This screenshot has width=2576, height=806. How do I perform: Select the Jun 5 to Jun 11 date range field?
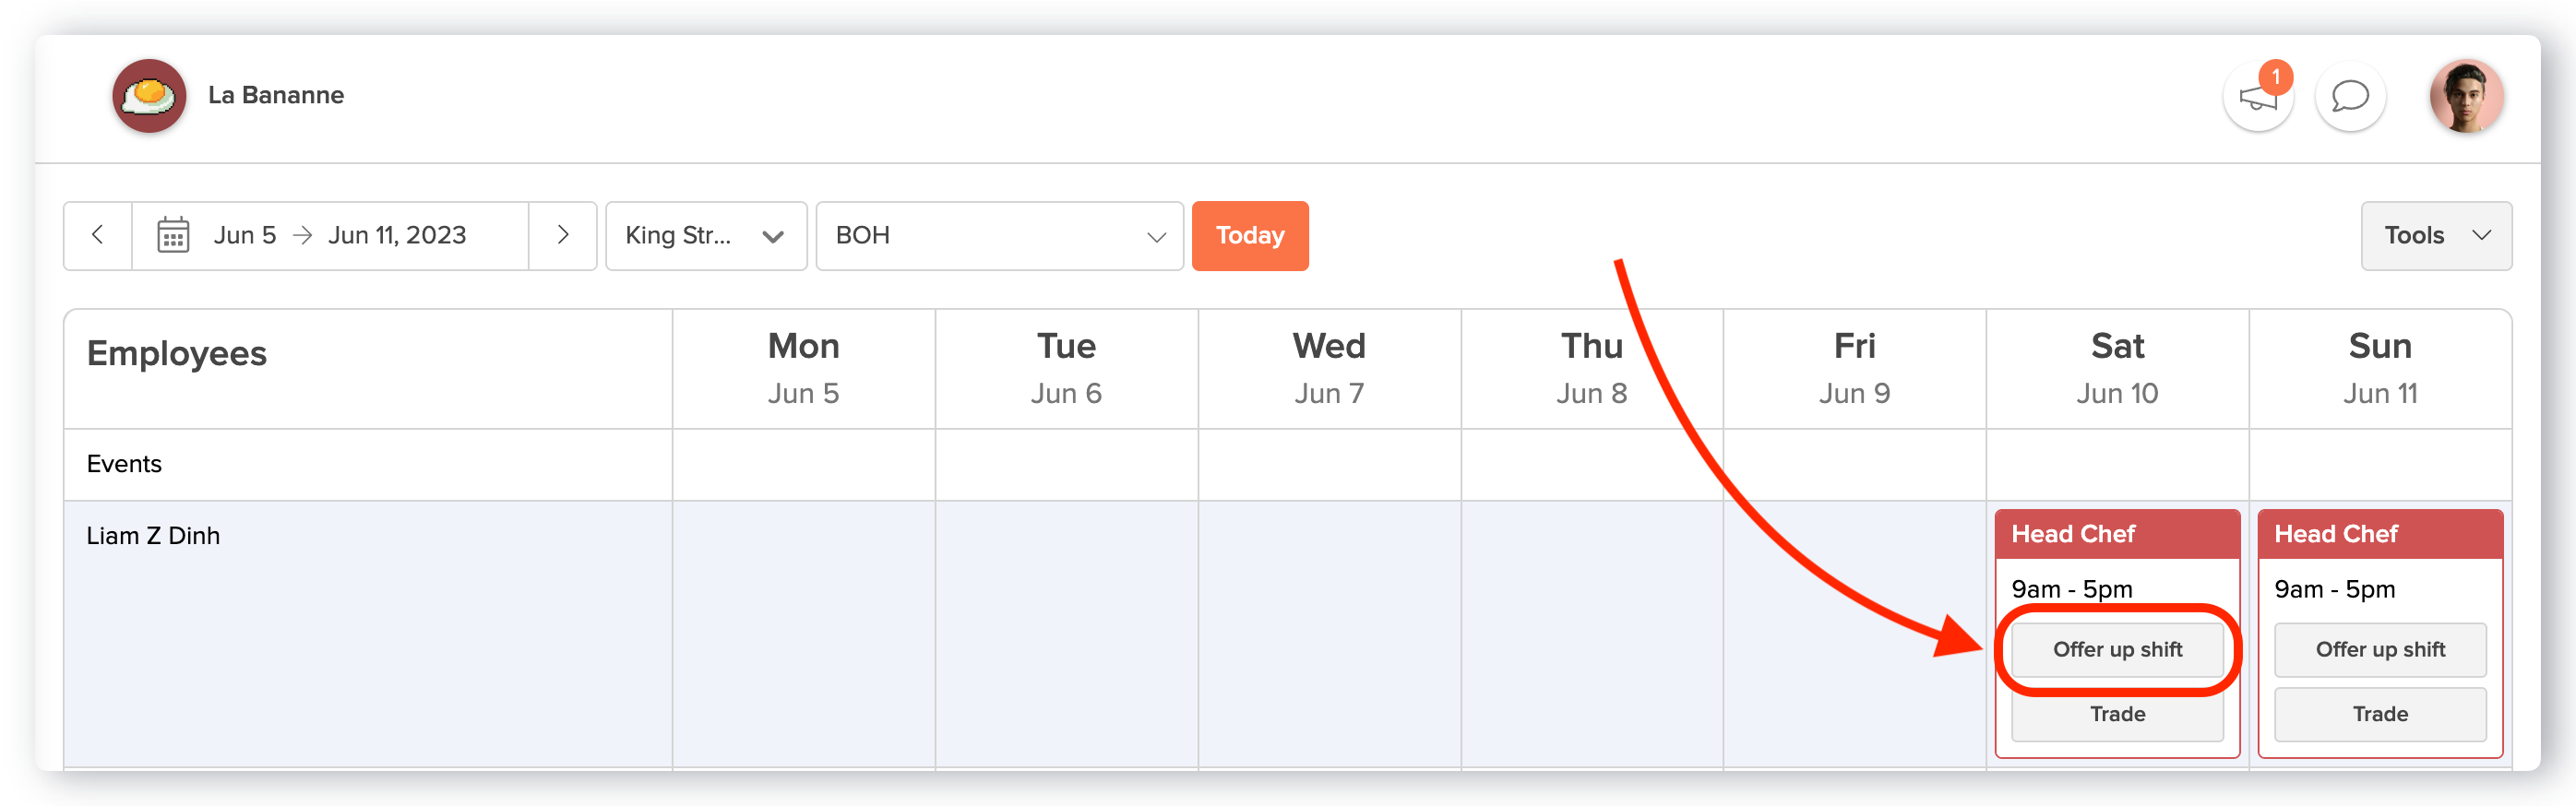coord(330,235)
